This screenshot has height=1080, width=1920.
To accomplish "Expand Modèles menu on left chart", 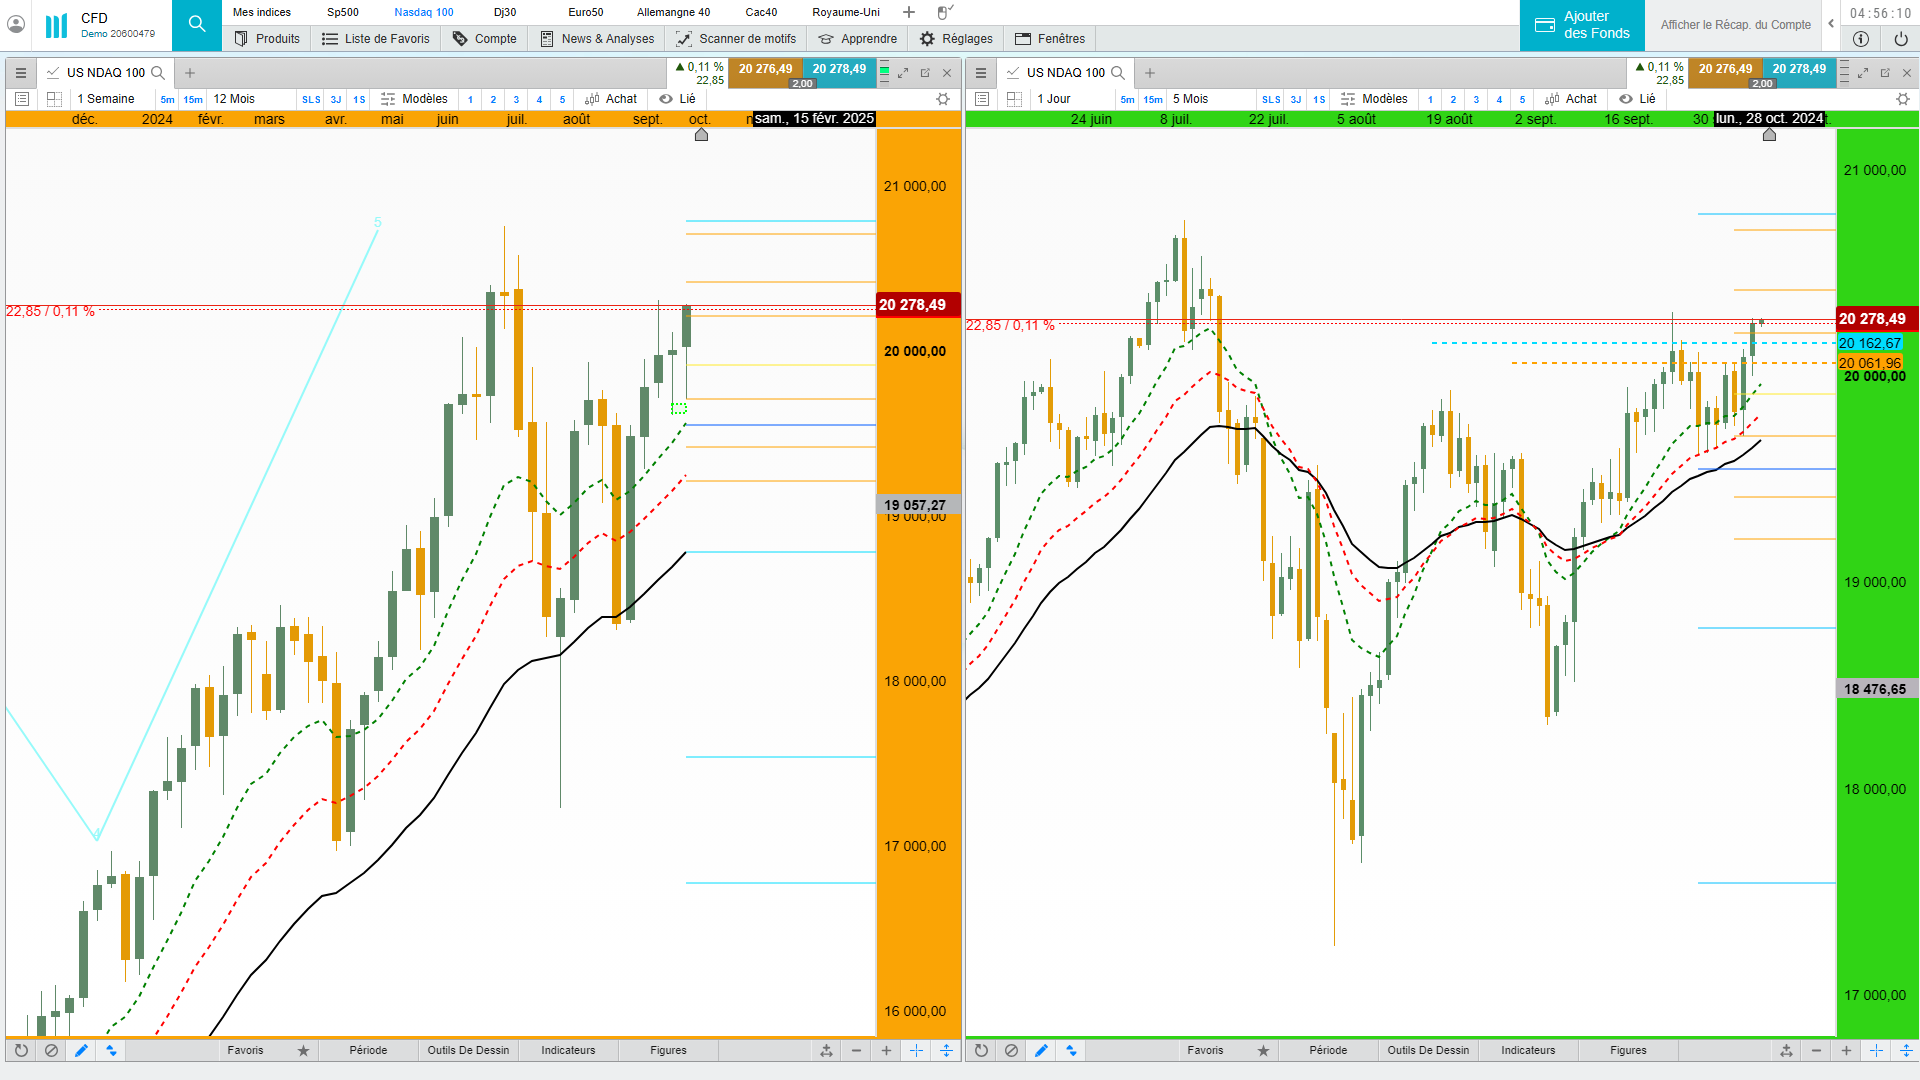I will click(x=414, y=99).
